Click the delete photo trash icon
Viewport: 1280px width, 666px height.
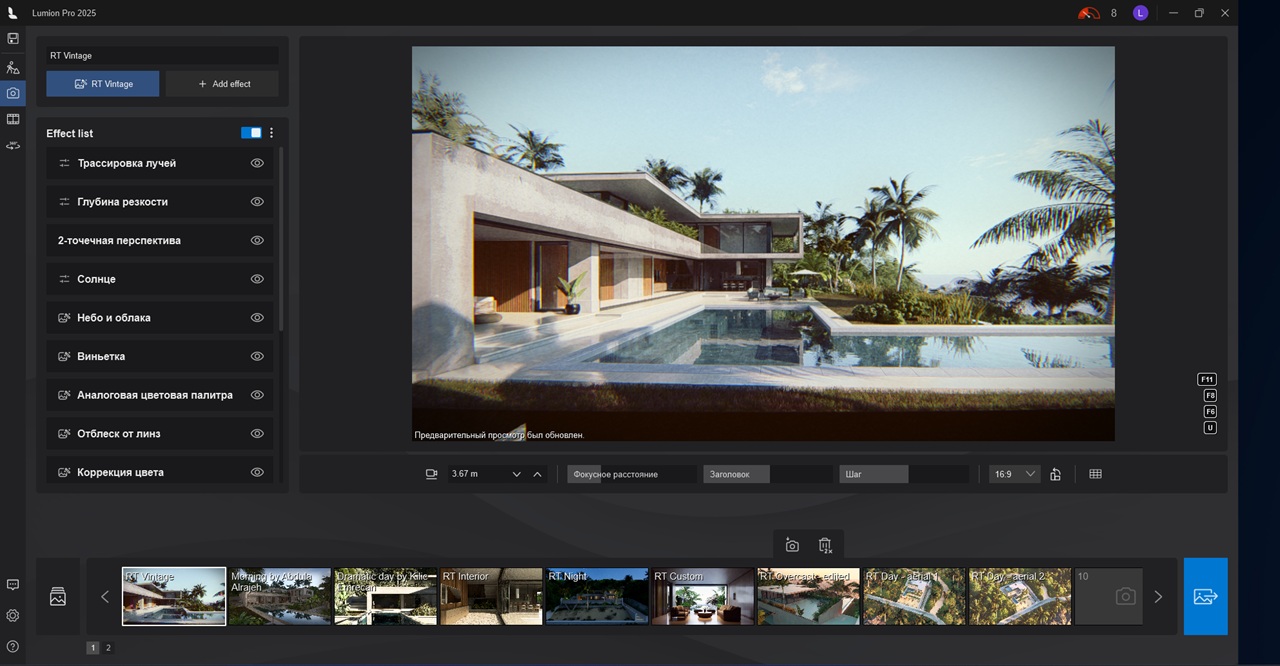click(825, 545)
